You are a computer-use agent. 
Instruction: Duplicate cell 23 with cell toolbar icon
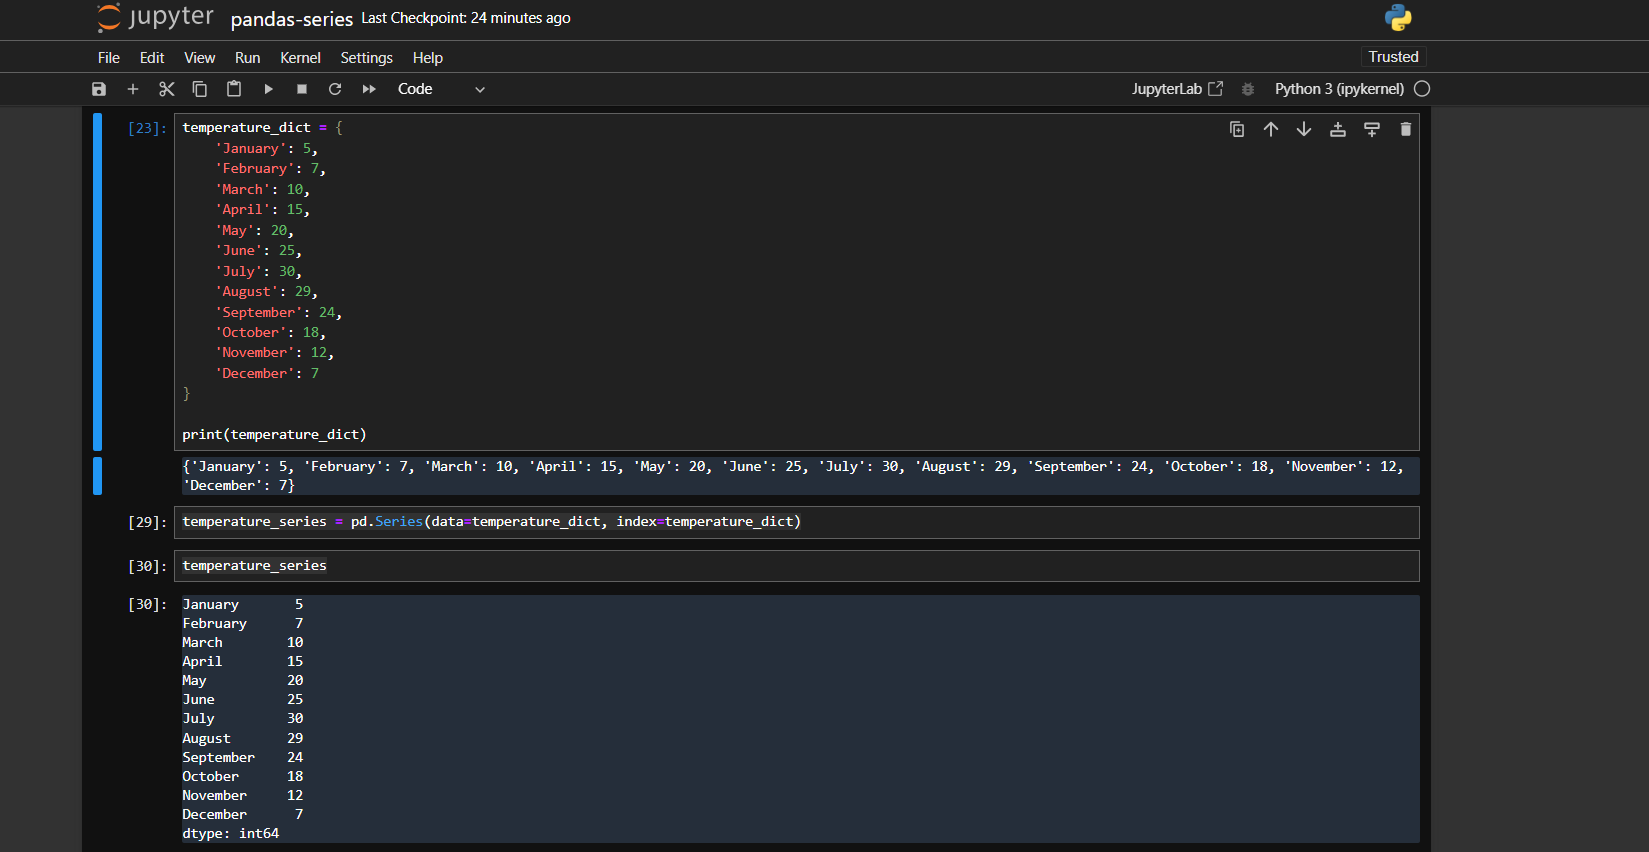pos(1237,129)
